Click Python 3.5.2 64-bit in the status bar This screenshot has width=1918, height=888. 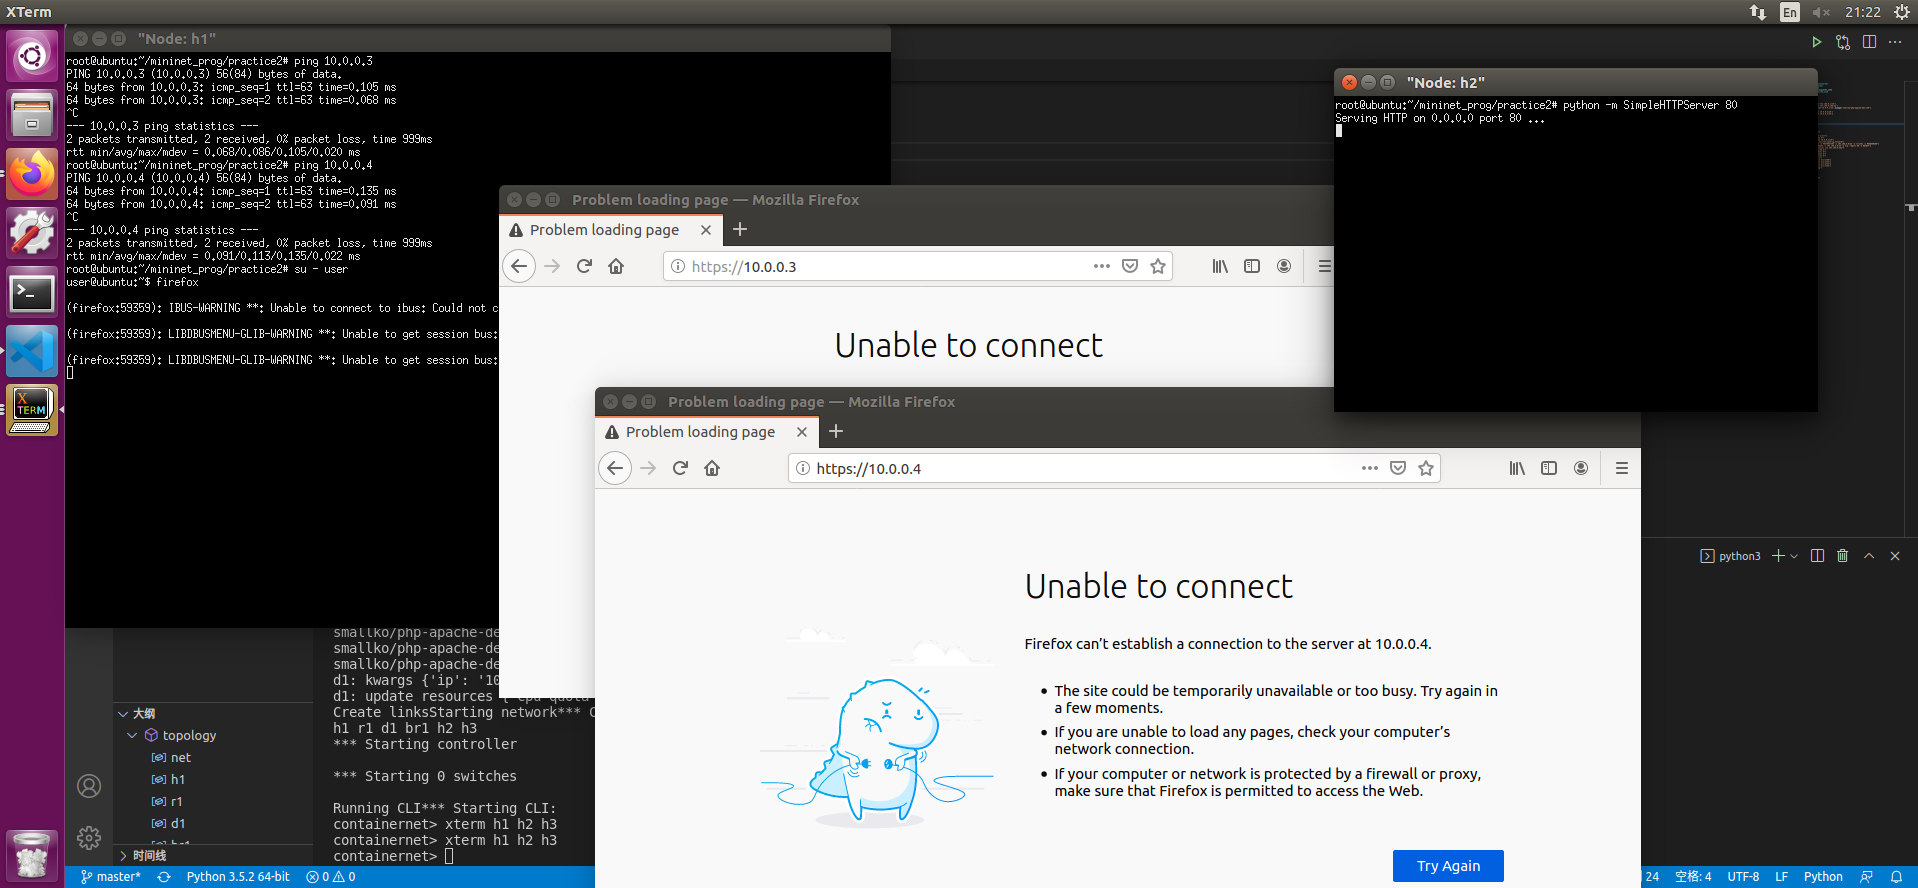238,877
